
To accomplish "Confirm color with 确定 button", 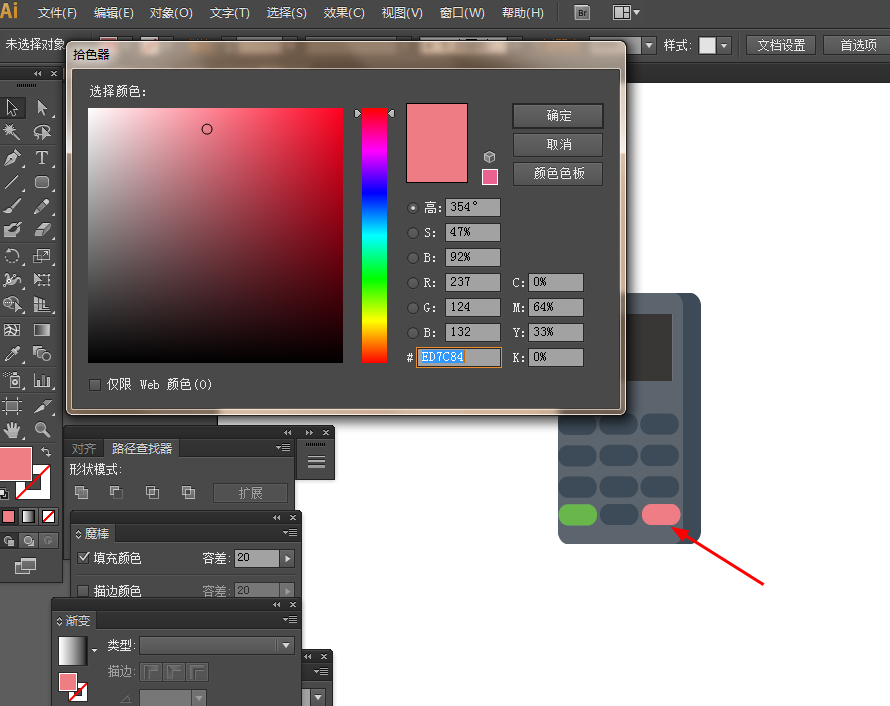I will coord(558,116).
